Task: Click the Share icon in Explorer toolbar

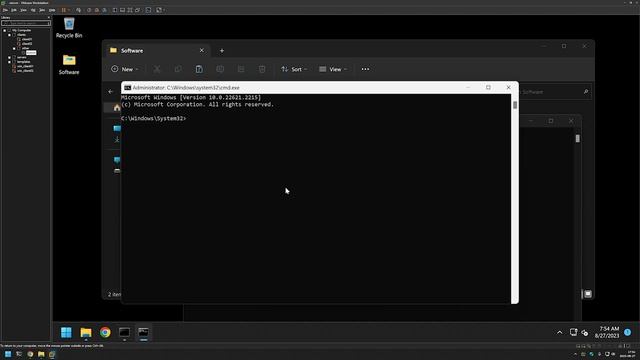Action: (241, 69)
